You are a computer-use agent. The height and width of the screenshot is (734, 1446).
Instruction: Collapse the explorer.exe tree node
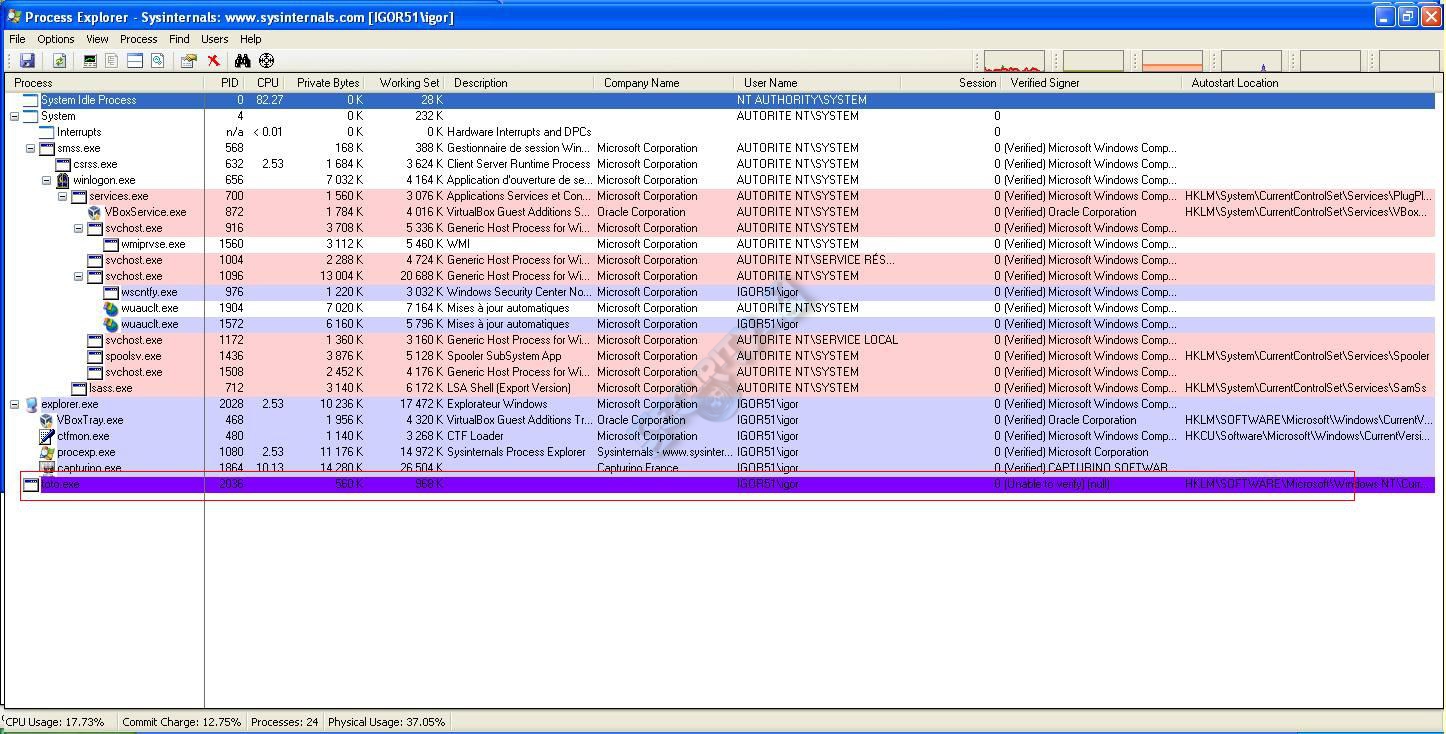(x=14, y=404)
